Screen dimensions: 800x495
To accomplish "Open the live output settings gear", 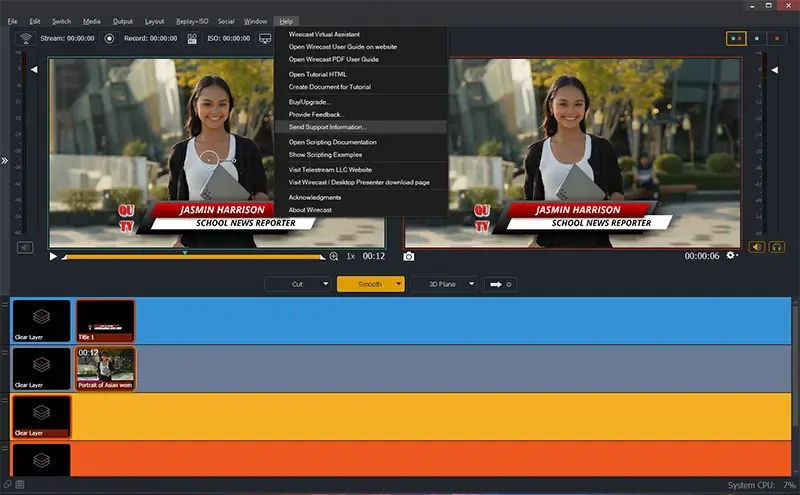I will click(x=731, y=255).
